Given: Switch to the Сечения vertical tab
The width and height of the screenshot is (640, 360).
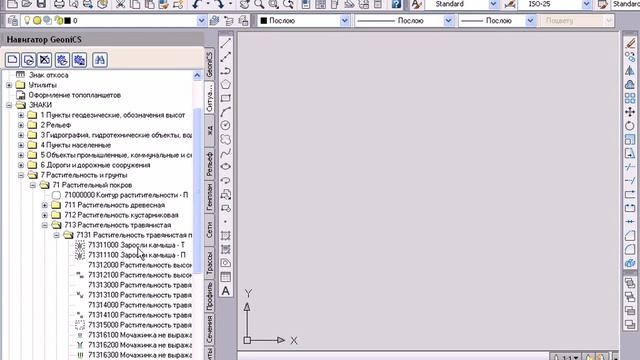Looking at the screenshot, I should pos(209,330).
